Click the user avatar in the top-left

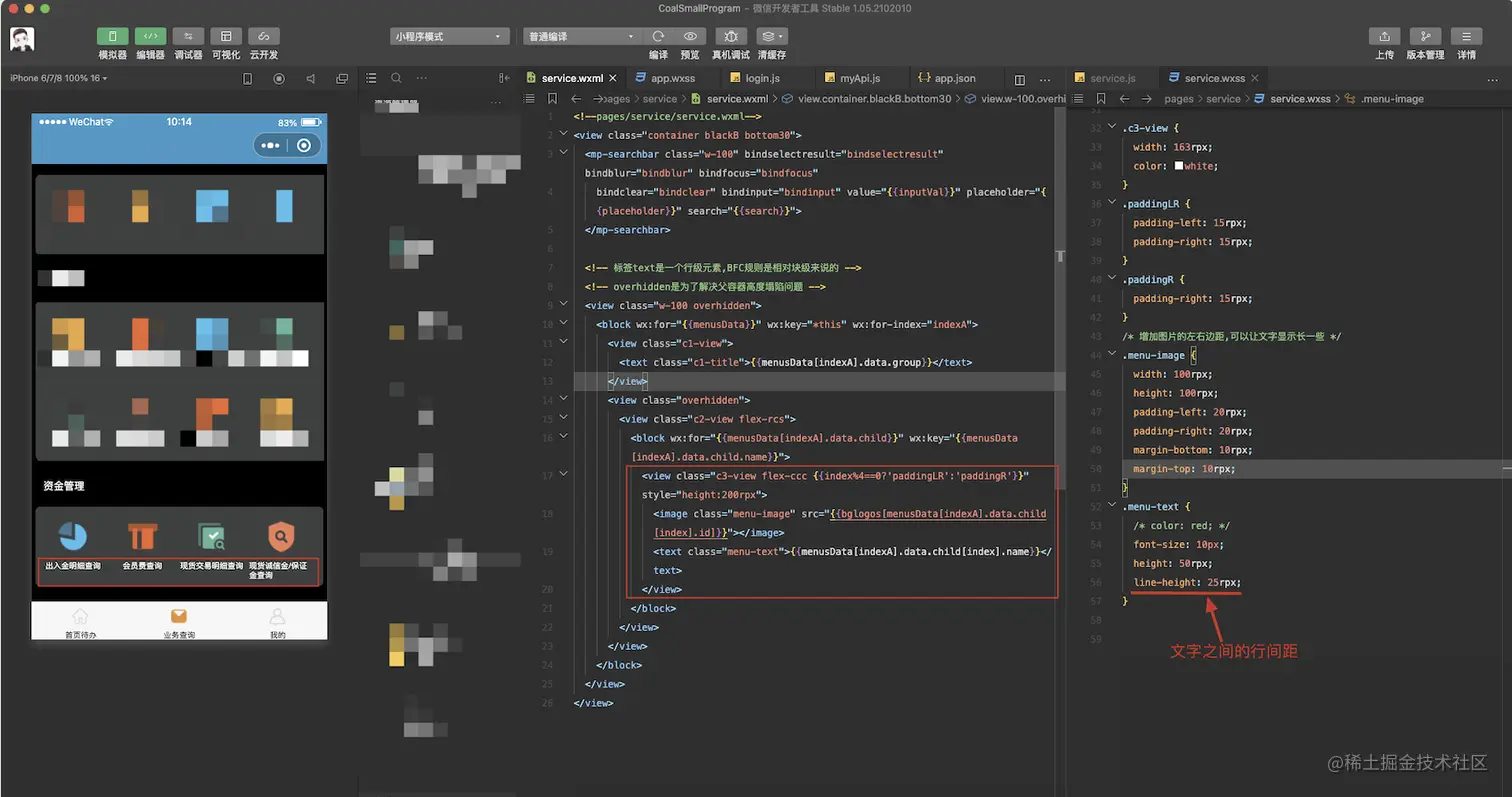tap(22, 39)
